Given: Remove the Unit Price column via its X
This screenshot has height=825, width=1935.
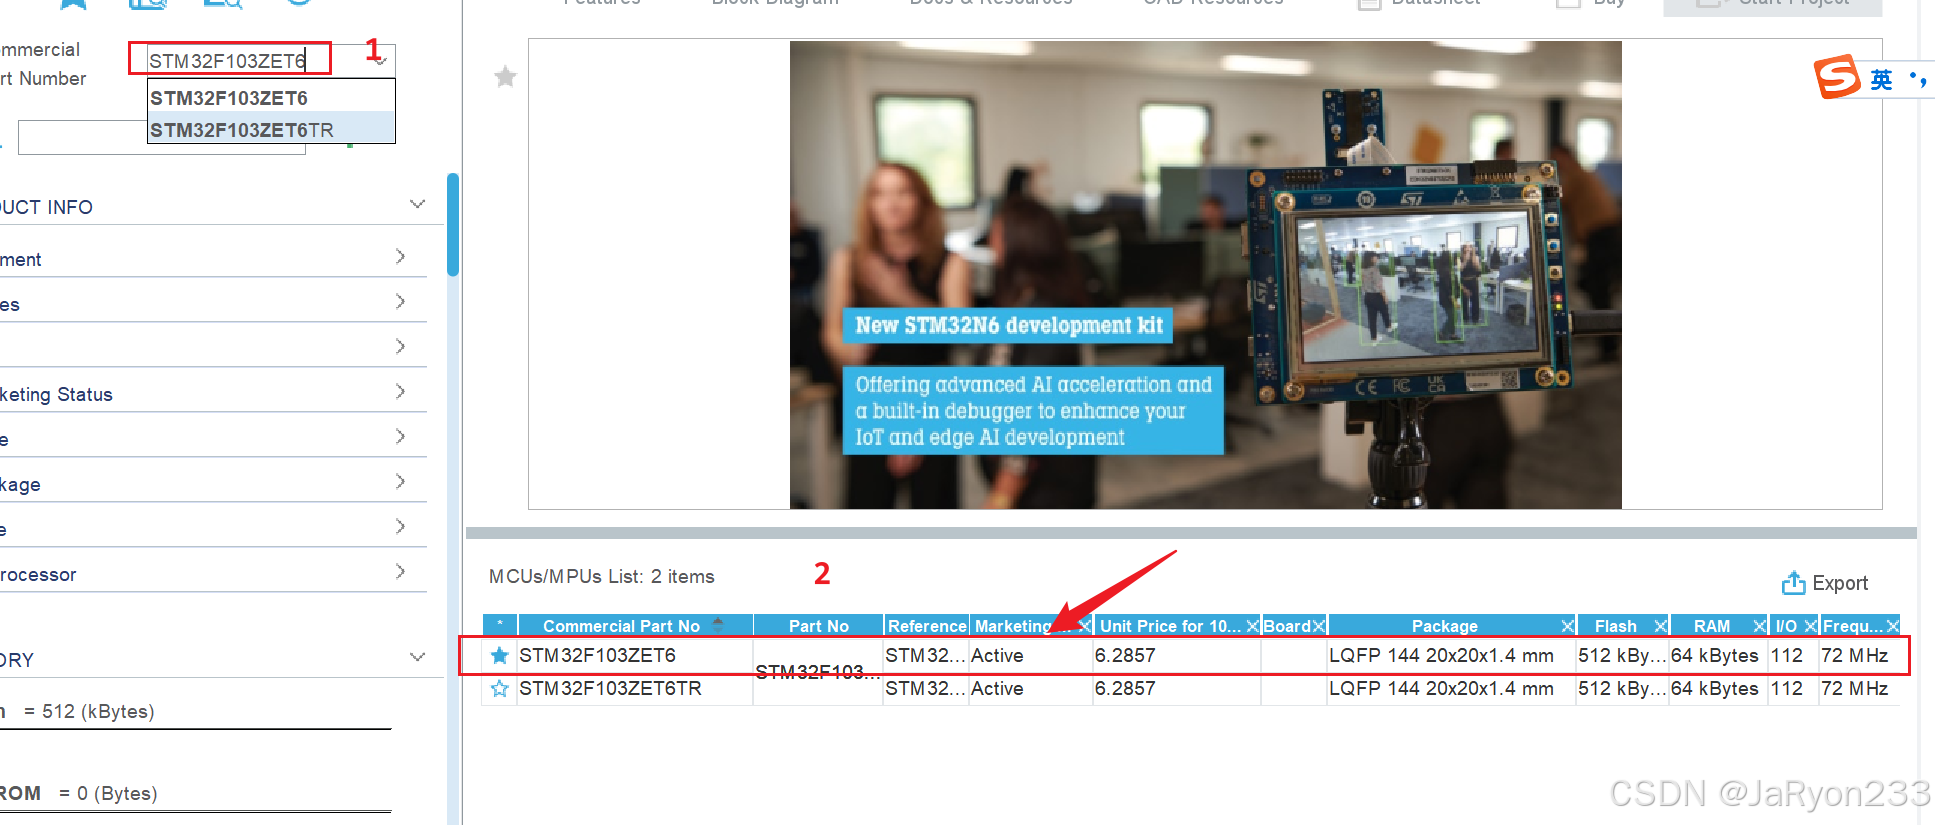Looking at the screenshot, I should click(x=1252, y=626).
